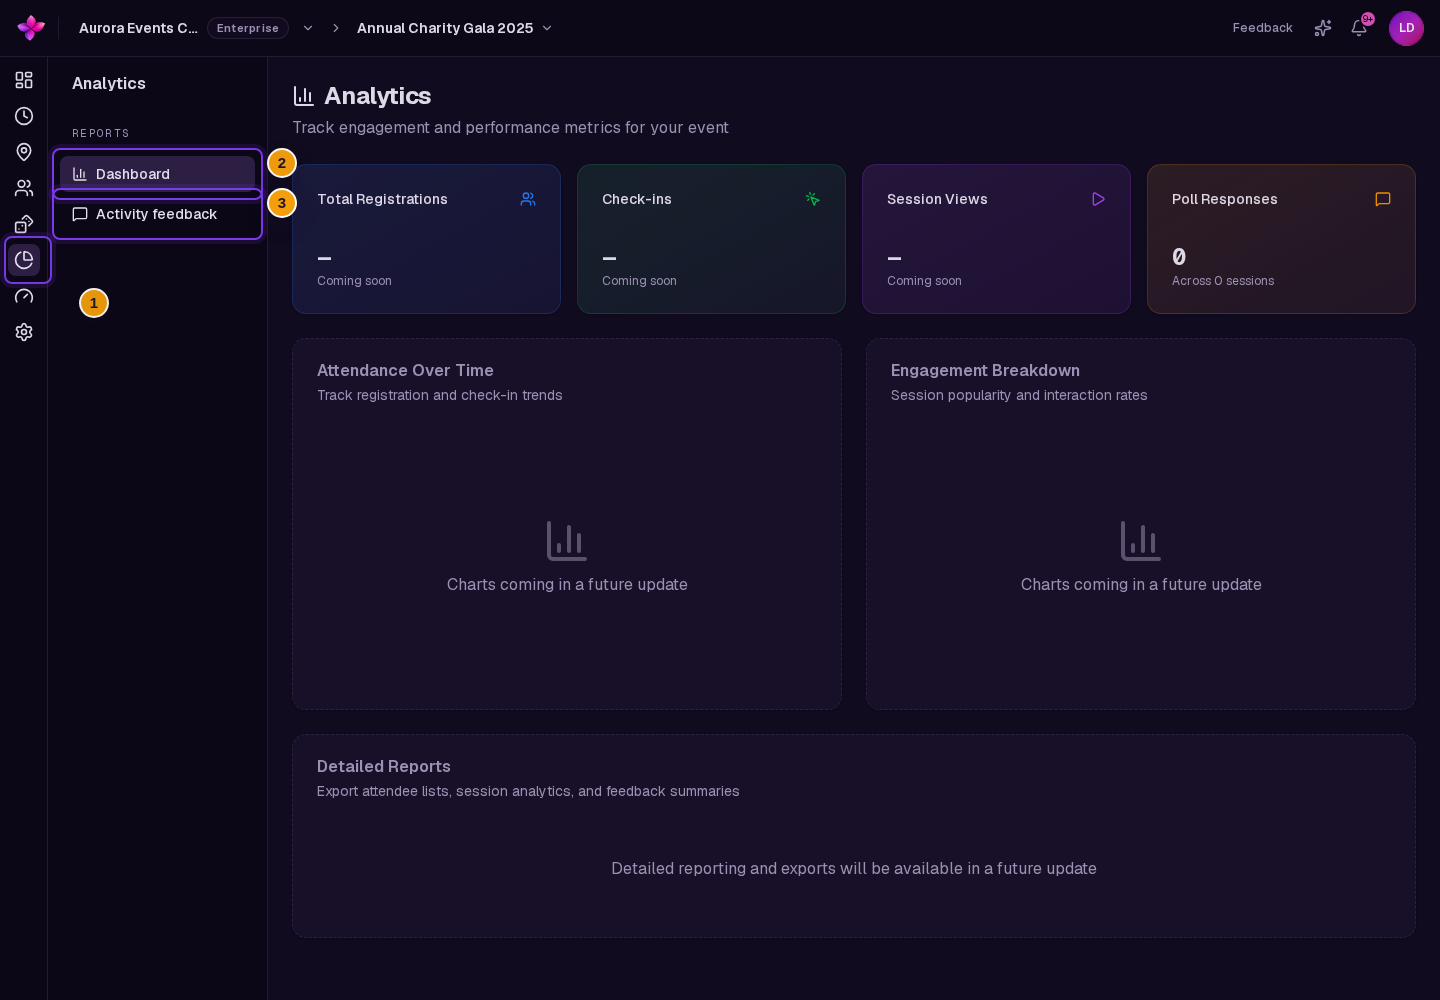Open the LD user avatar menu
The width and height of the screenshot is (1440, 1000).
click(x=1406, y=28)
